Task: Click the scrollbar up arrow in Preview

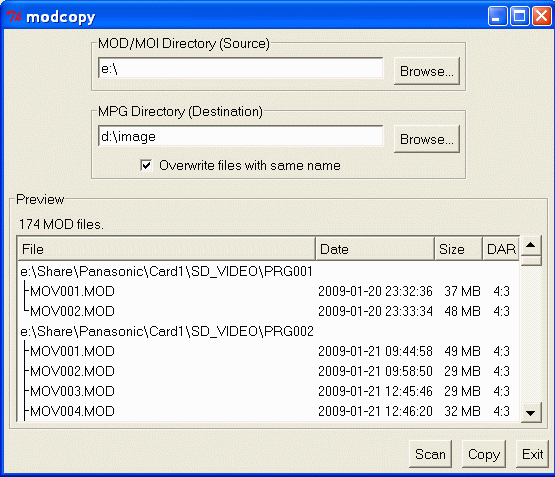Action: click(530, 245)
